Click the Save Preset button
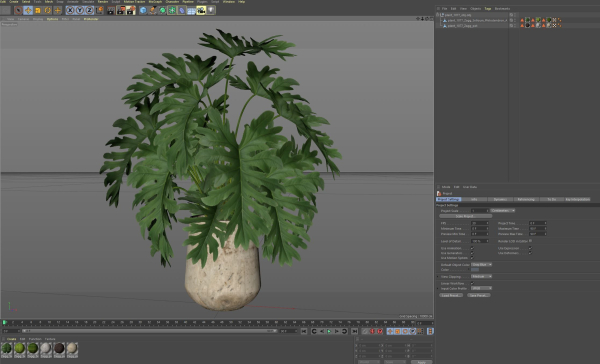The image size is (600, 364). click(479, 295)
